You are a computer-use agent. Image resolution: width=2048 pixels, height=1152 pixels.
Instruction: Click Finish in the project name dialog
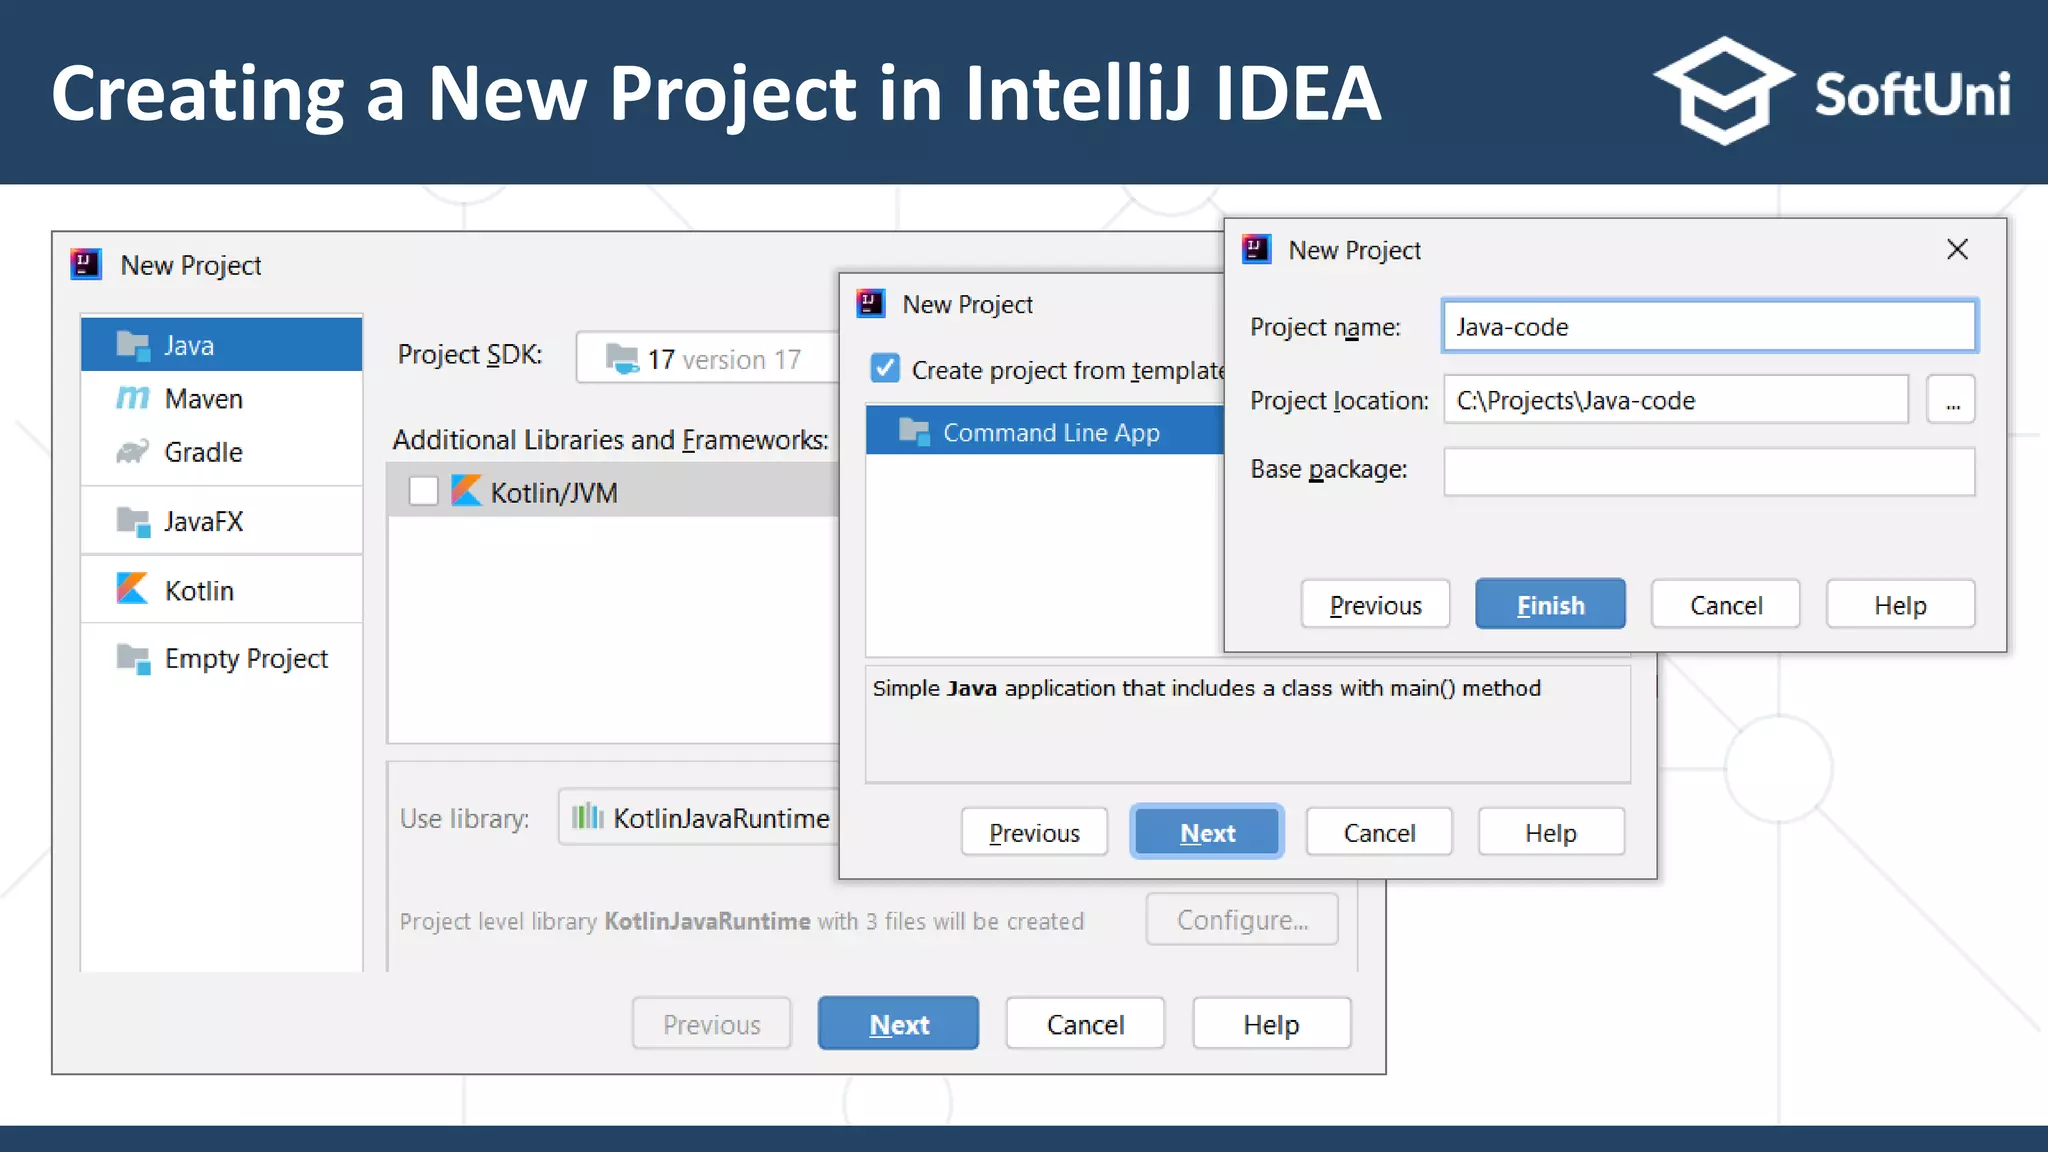(x=1550, y=604)
